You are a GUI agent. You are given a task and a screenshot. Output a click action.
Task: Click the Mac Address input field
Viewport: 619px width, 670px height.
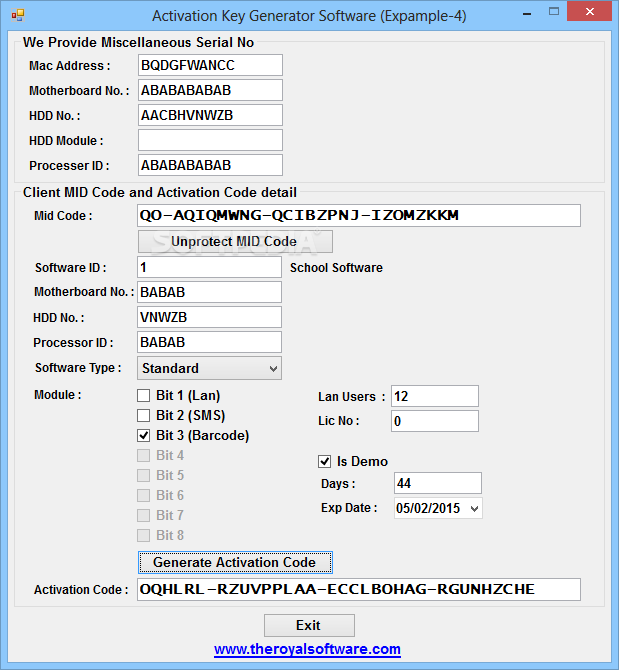210,65
